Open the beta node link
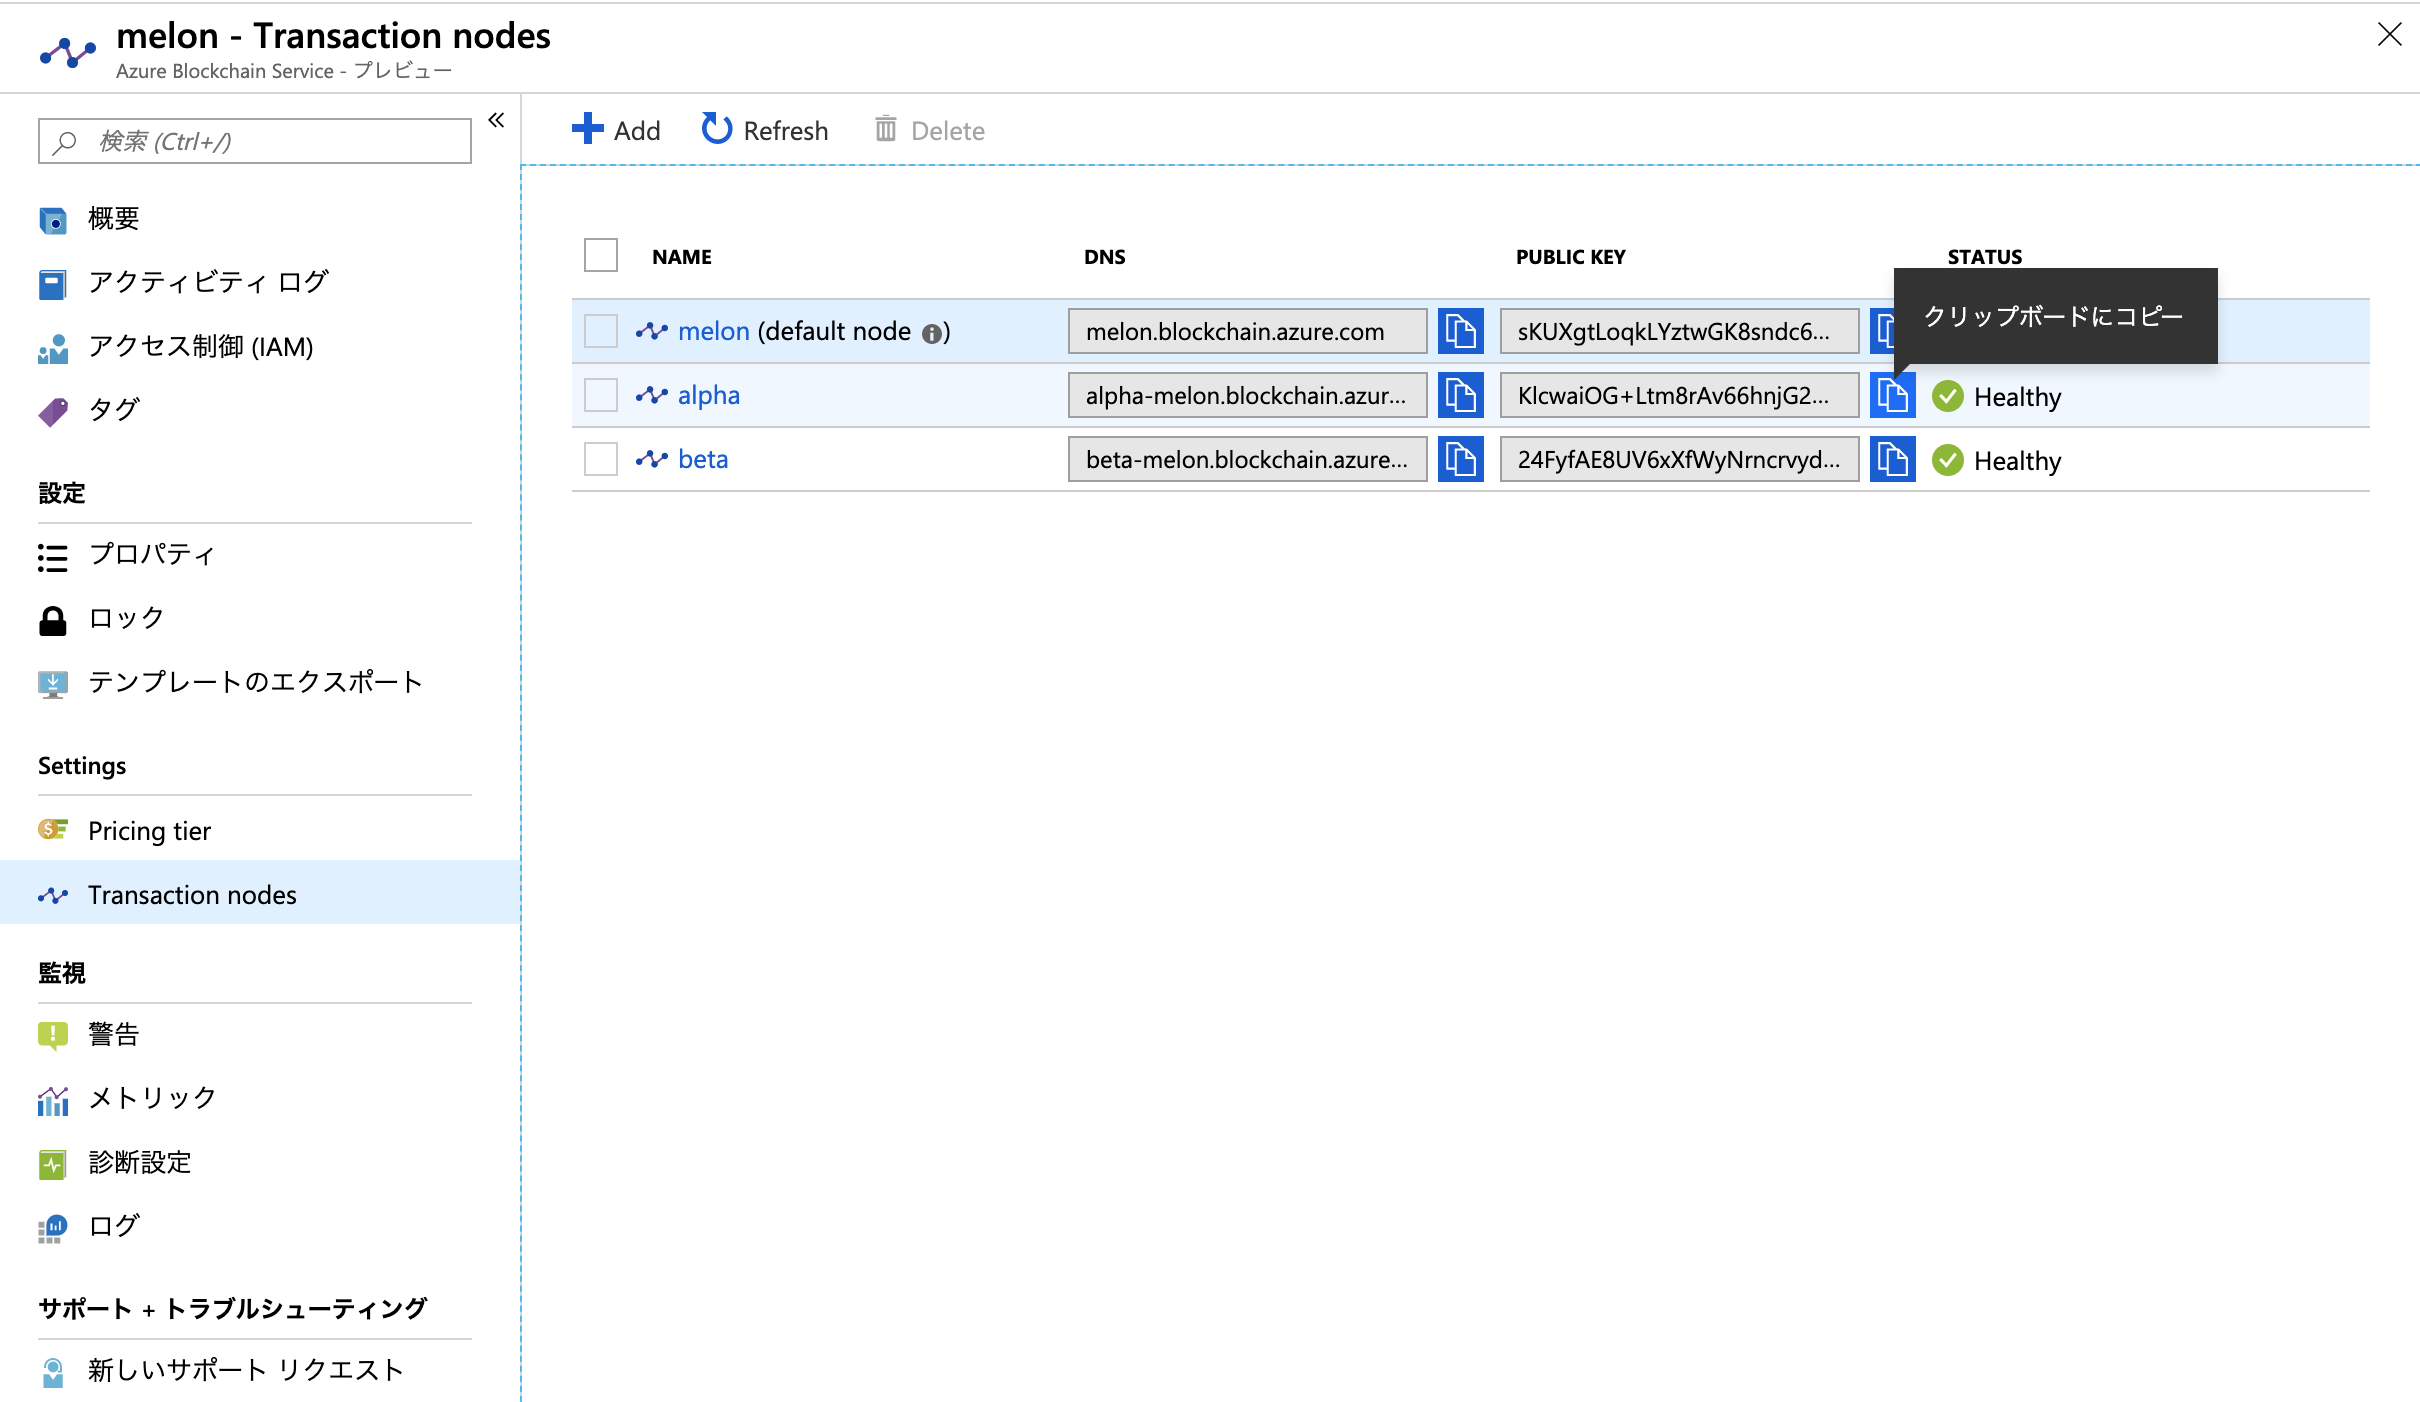The width and height of the screenshot is (2420, 1402). [703, 459]
